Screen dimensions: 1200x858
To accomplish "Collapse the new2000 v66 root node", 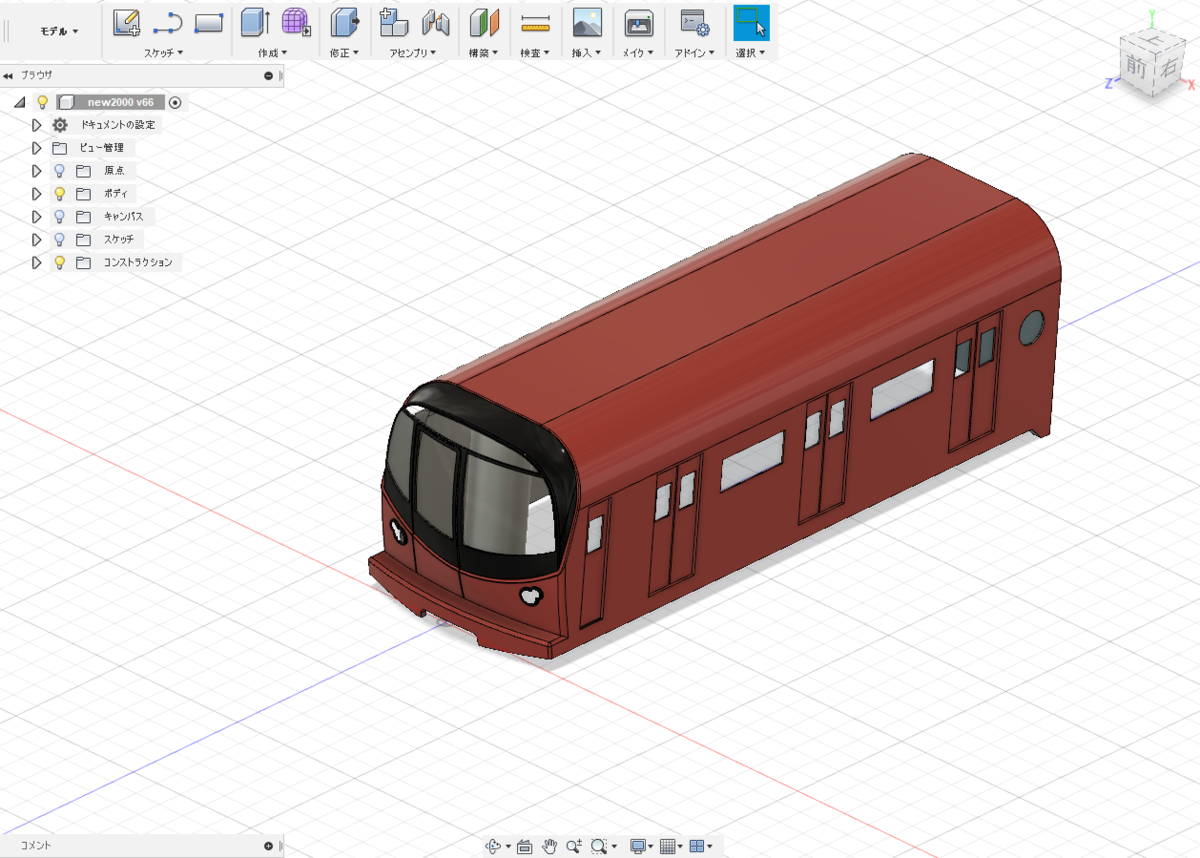I will (x=20, y=102).
